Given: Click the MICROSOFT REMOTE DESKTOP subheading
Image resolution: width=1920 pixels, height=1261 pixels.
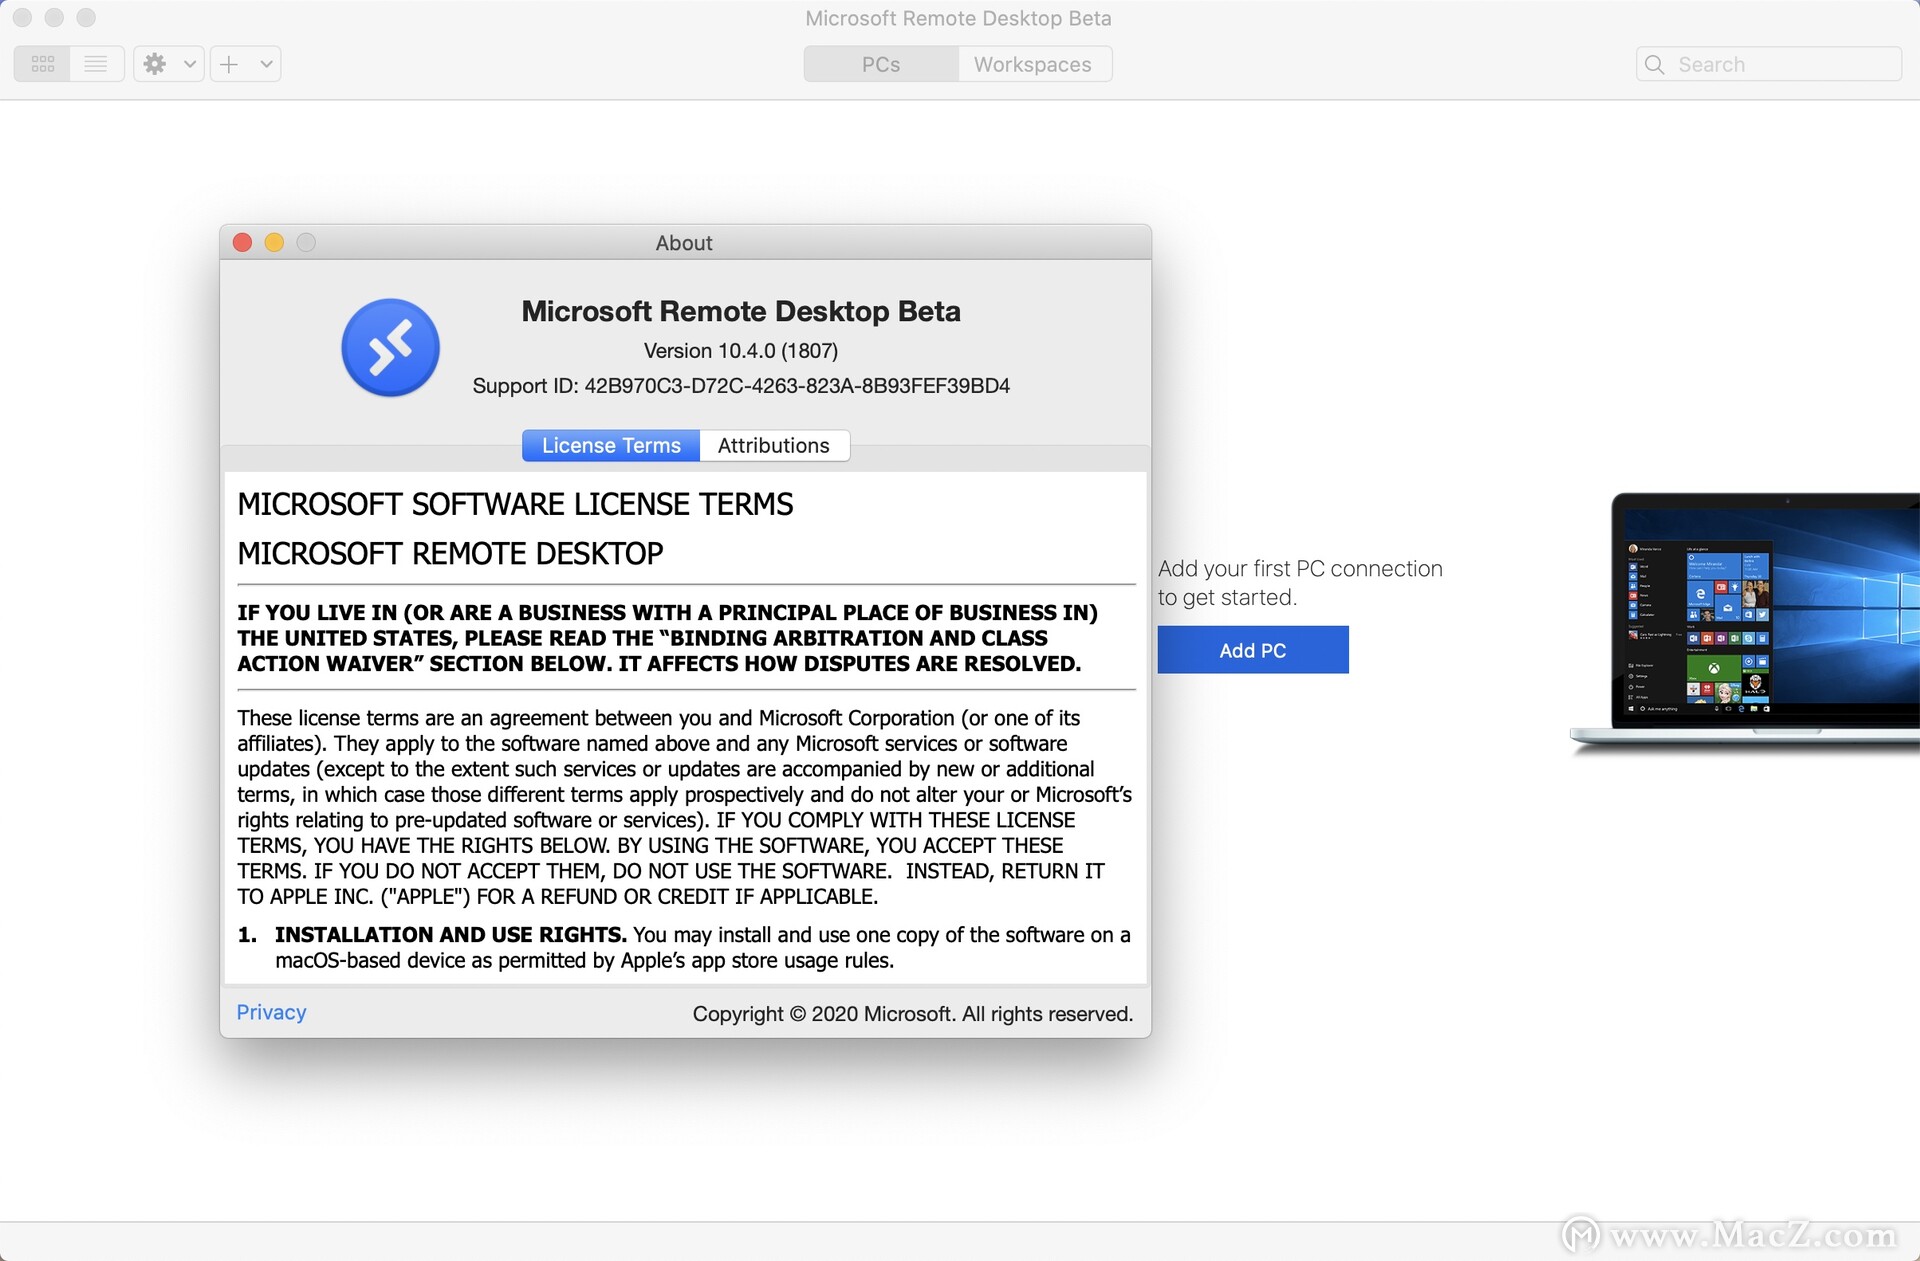Looking at the screenshot, I should pos(450,553).
